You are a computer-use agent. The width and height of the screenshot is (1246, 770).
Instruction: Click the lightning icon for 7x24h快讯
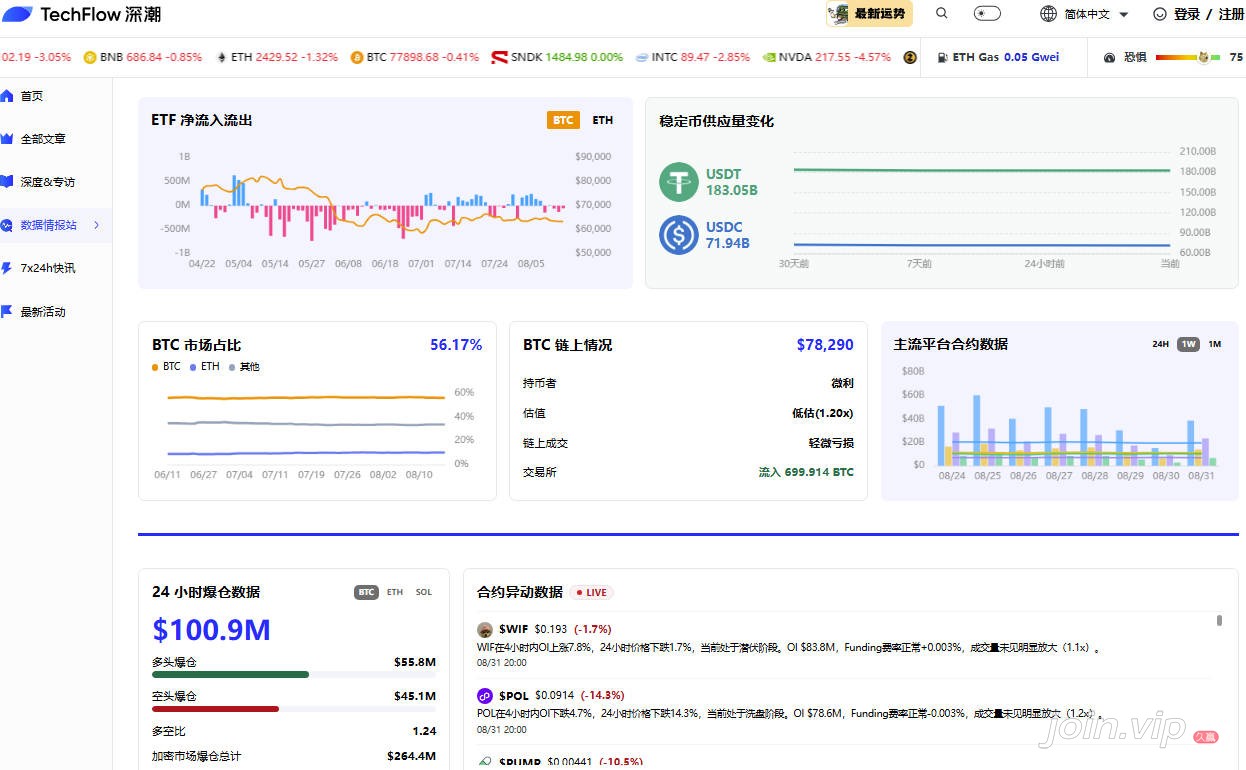(7, 268)
